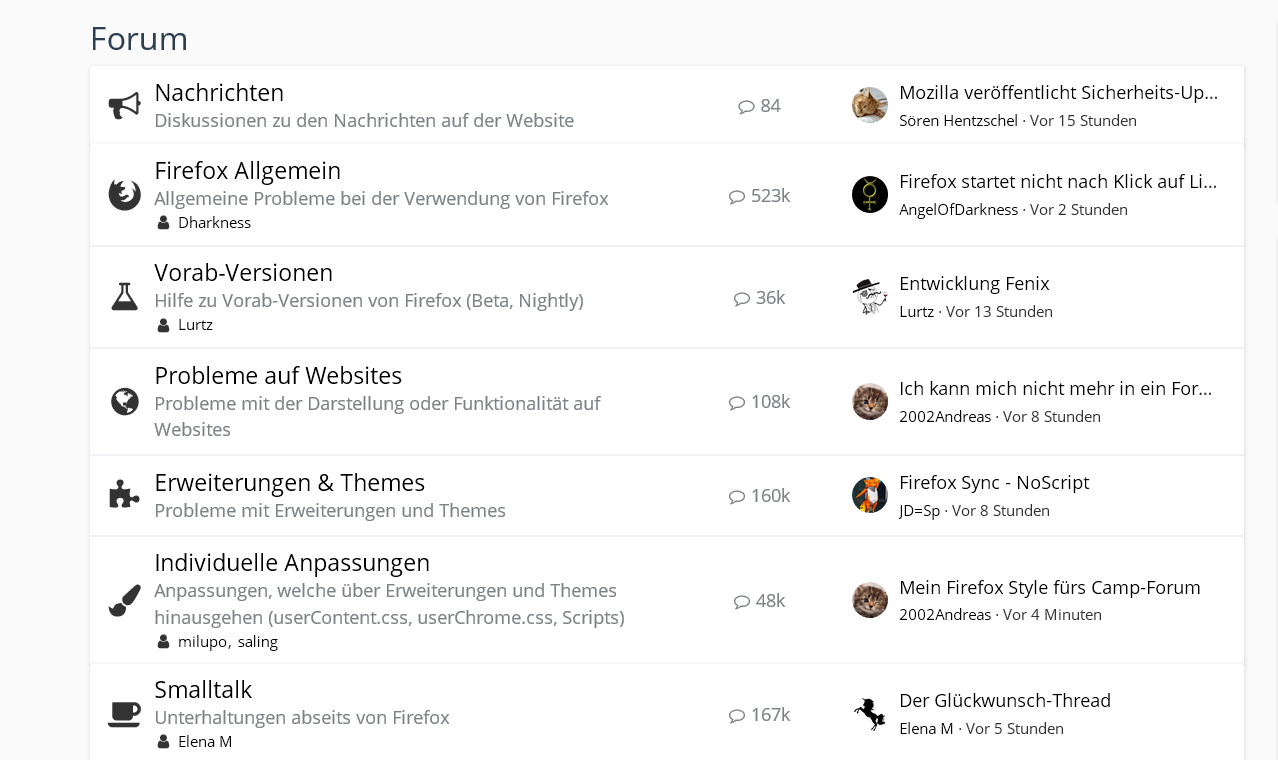Viewport: 1278px width, 760px height.
Task: Open moderator saling's profile
Action: [258, 642]
